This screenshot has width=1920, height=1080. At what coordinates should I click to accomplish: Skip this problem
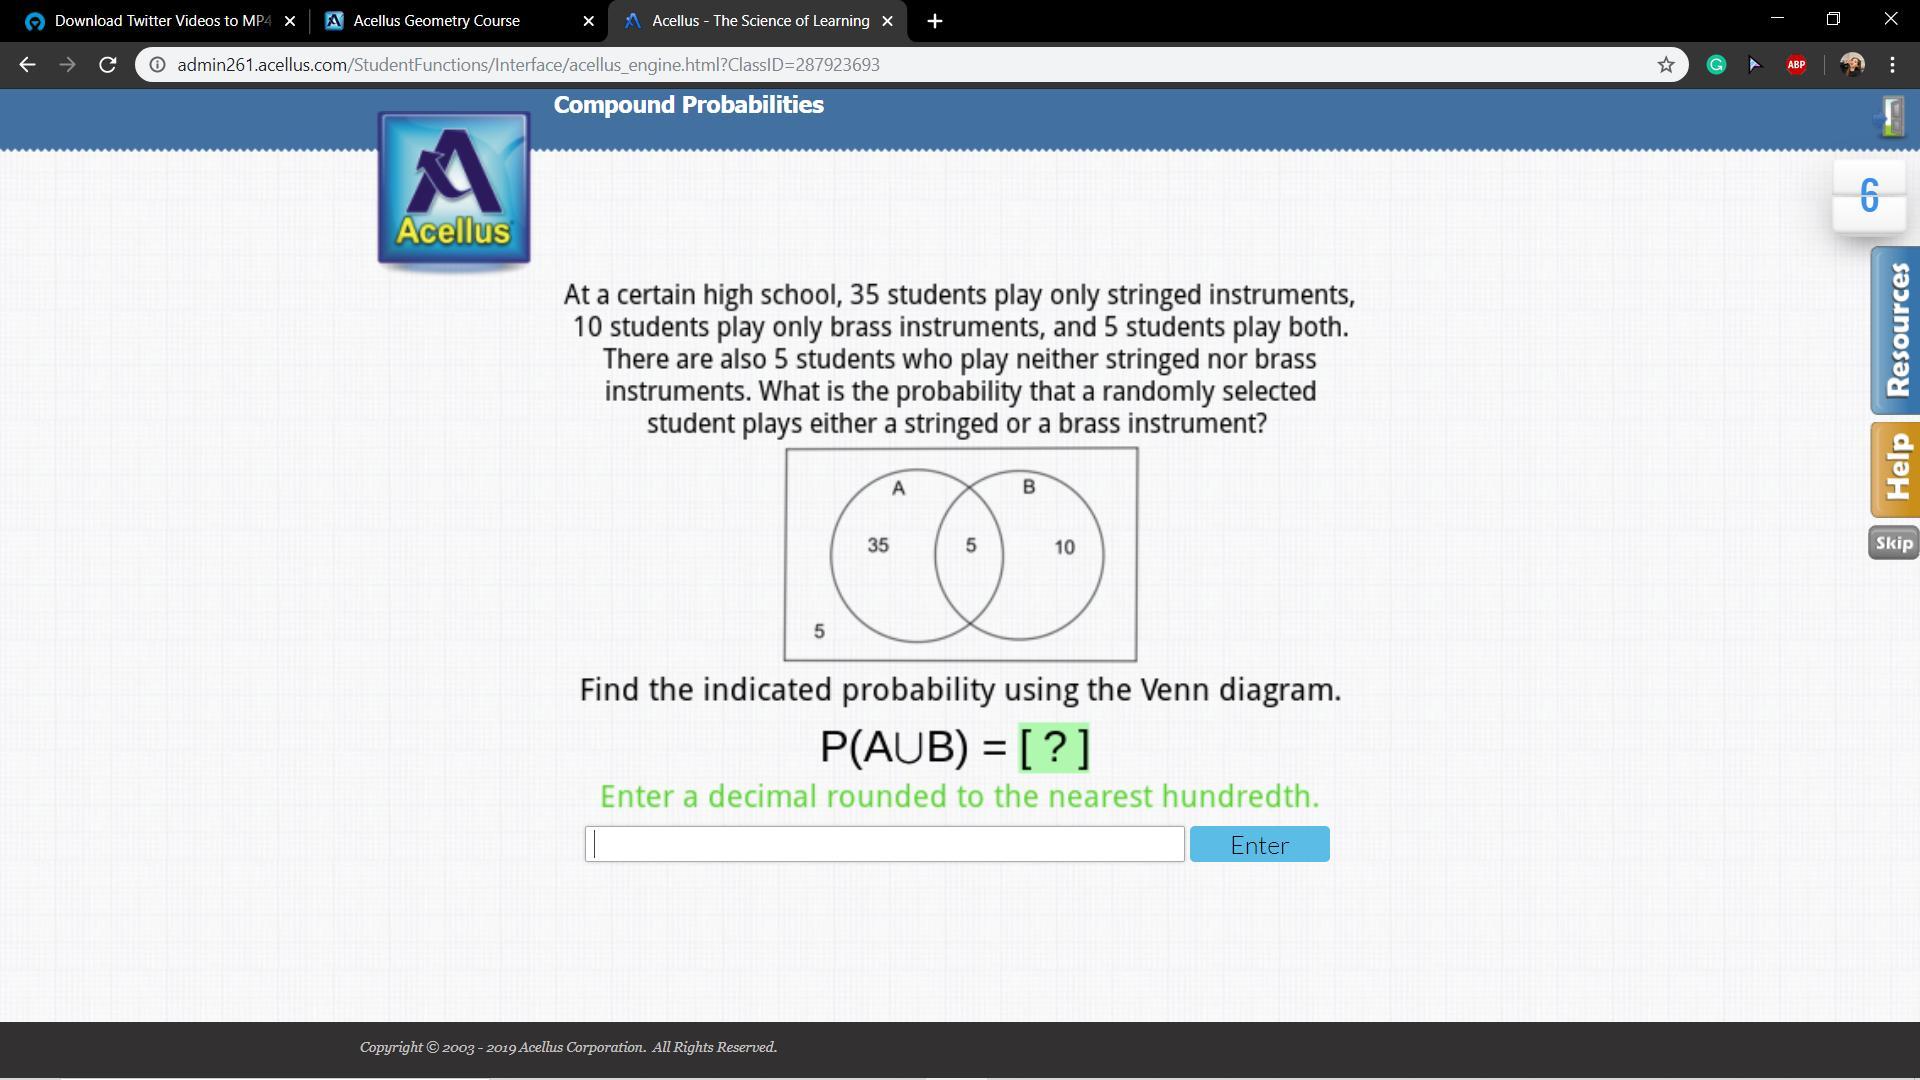click(1893, 543)
